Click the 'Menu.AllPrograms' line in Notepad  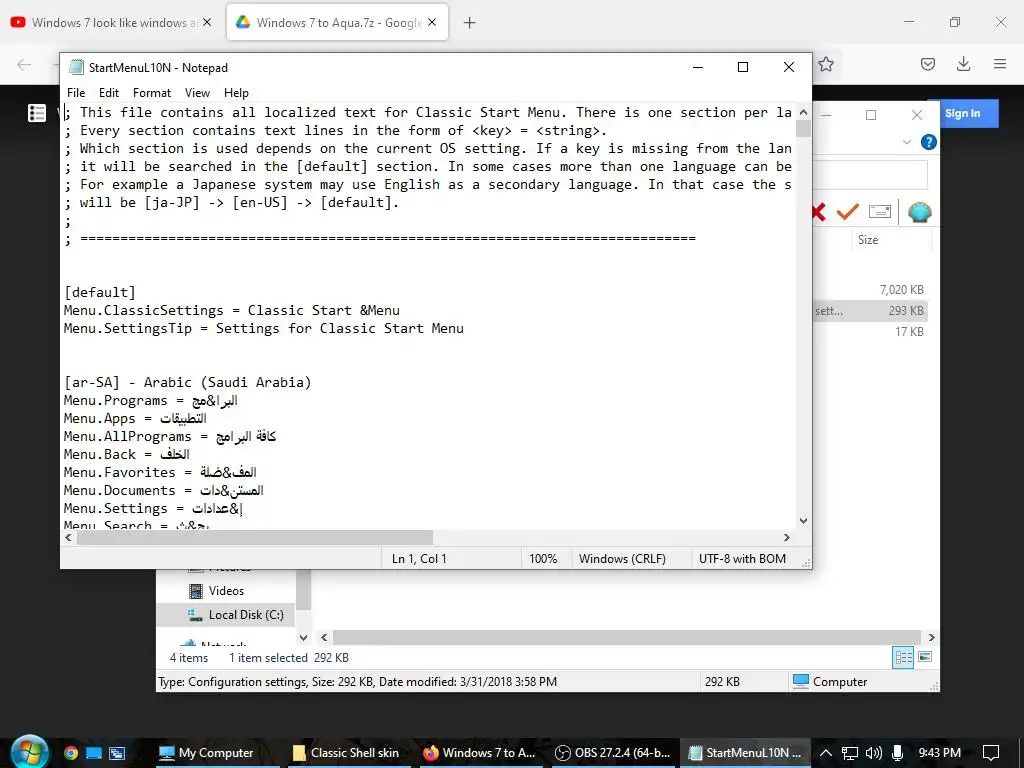click(170, 436)
